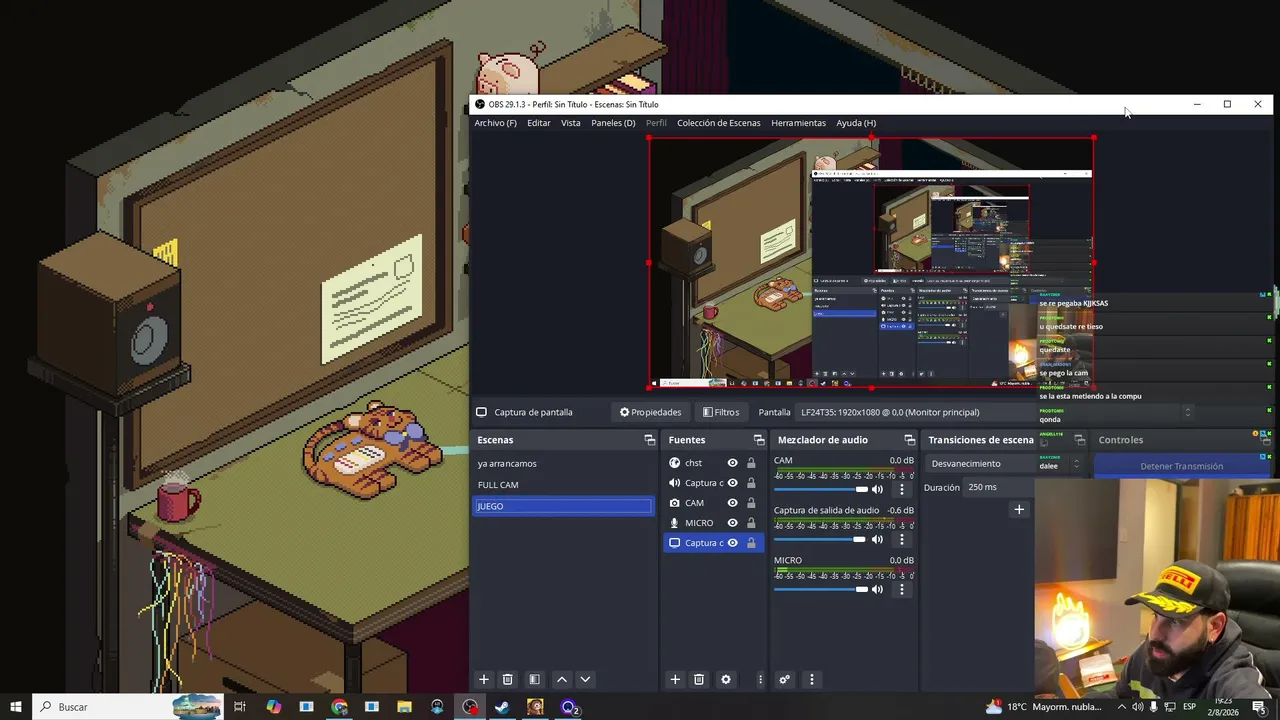The height and width of the screenshot is (720, 1280).
Task: Click the Filtros button
Action: [x=721, y=412]
